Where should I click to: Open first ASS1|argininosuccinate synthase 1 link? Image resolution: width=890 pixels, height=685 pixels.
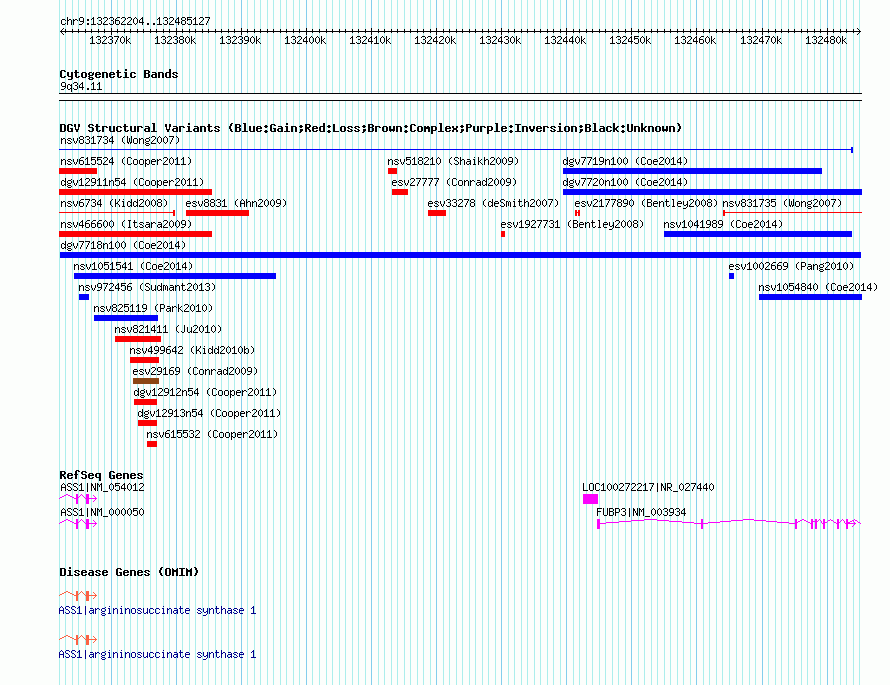point(157,611)
